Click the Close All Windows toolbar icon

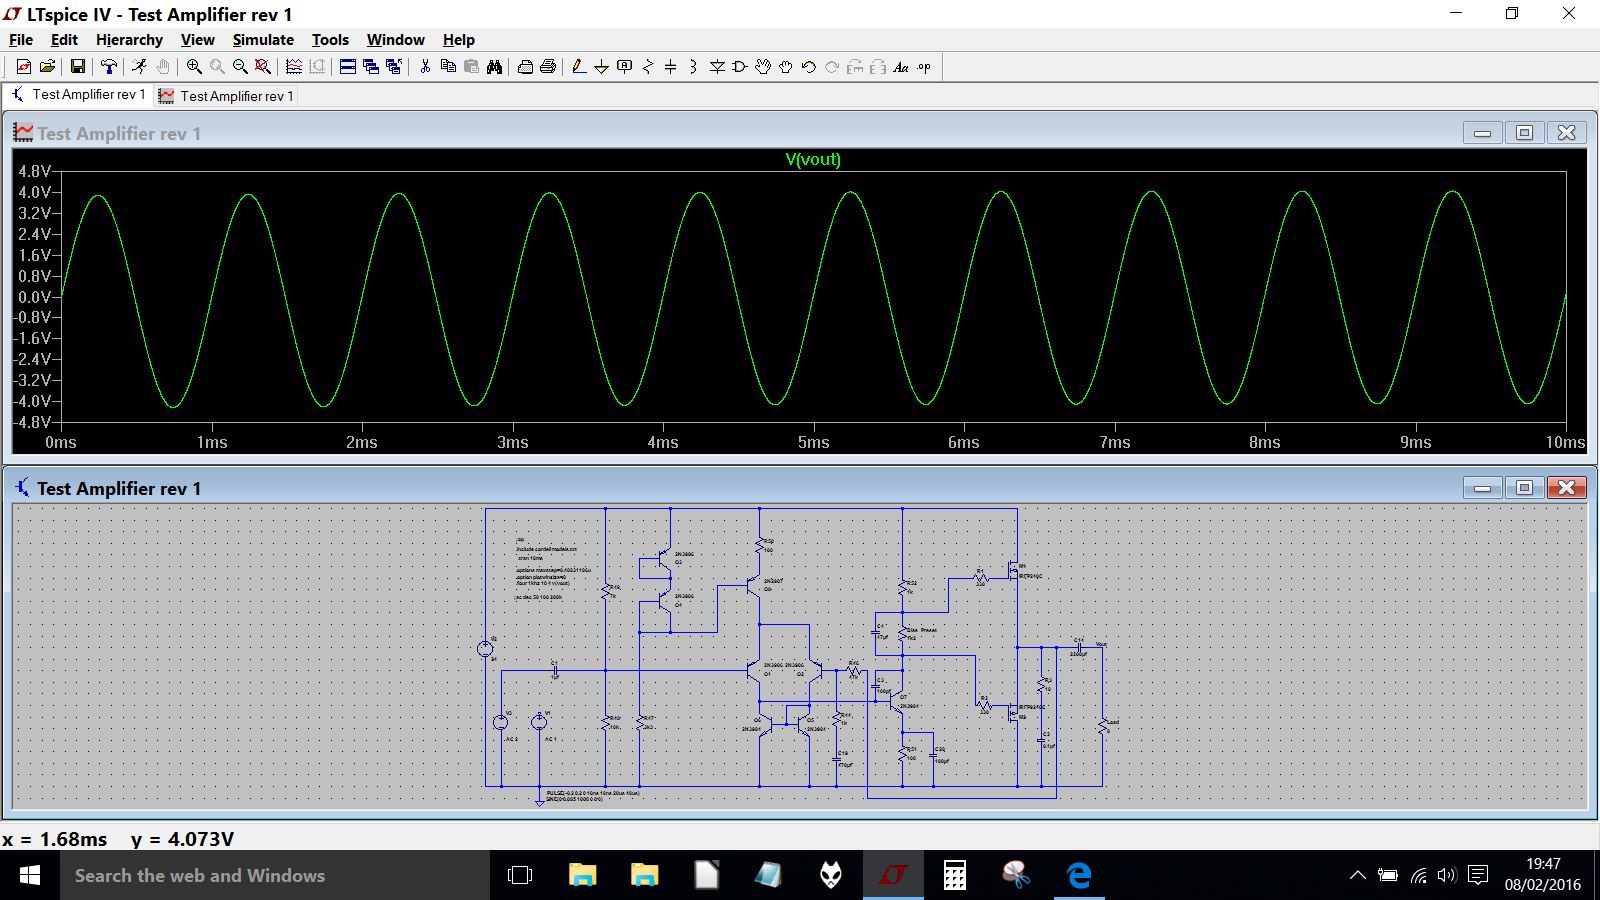click(x=394, y=67)
